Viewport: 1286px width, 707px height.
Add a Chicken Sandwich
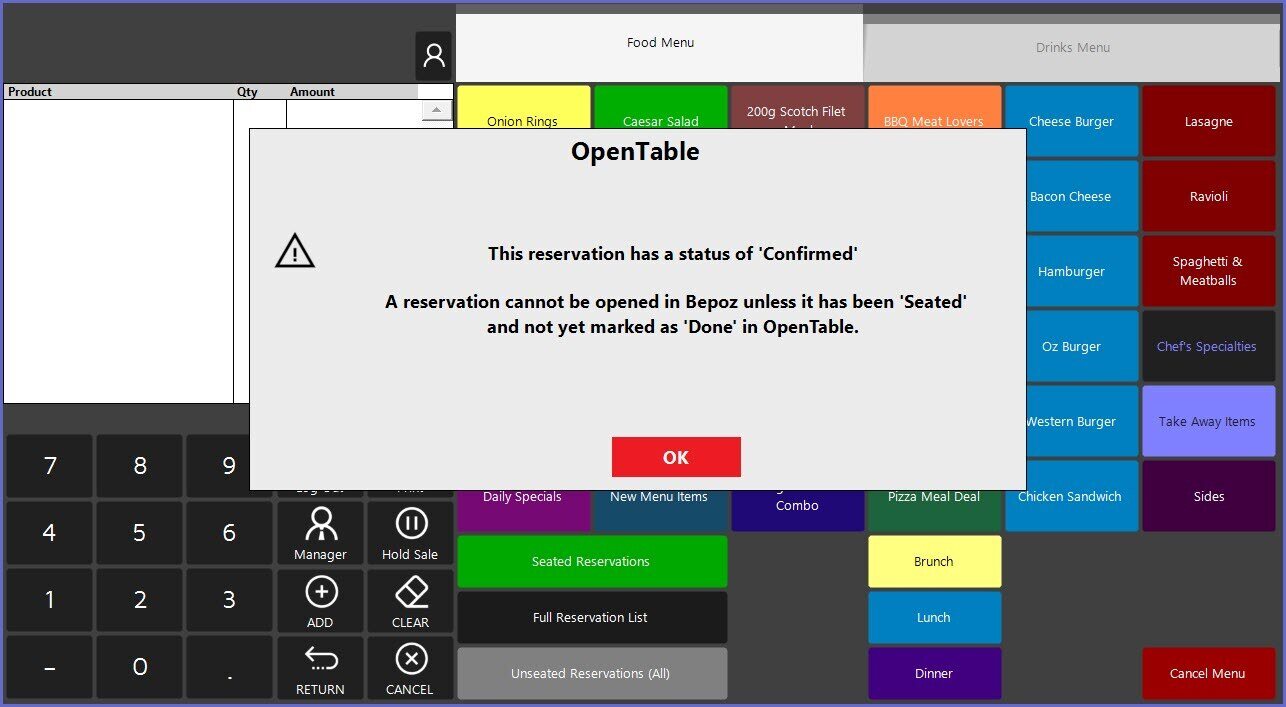1072,496
